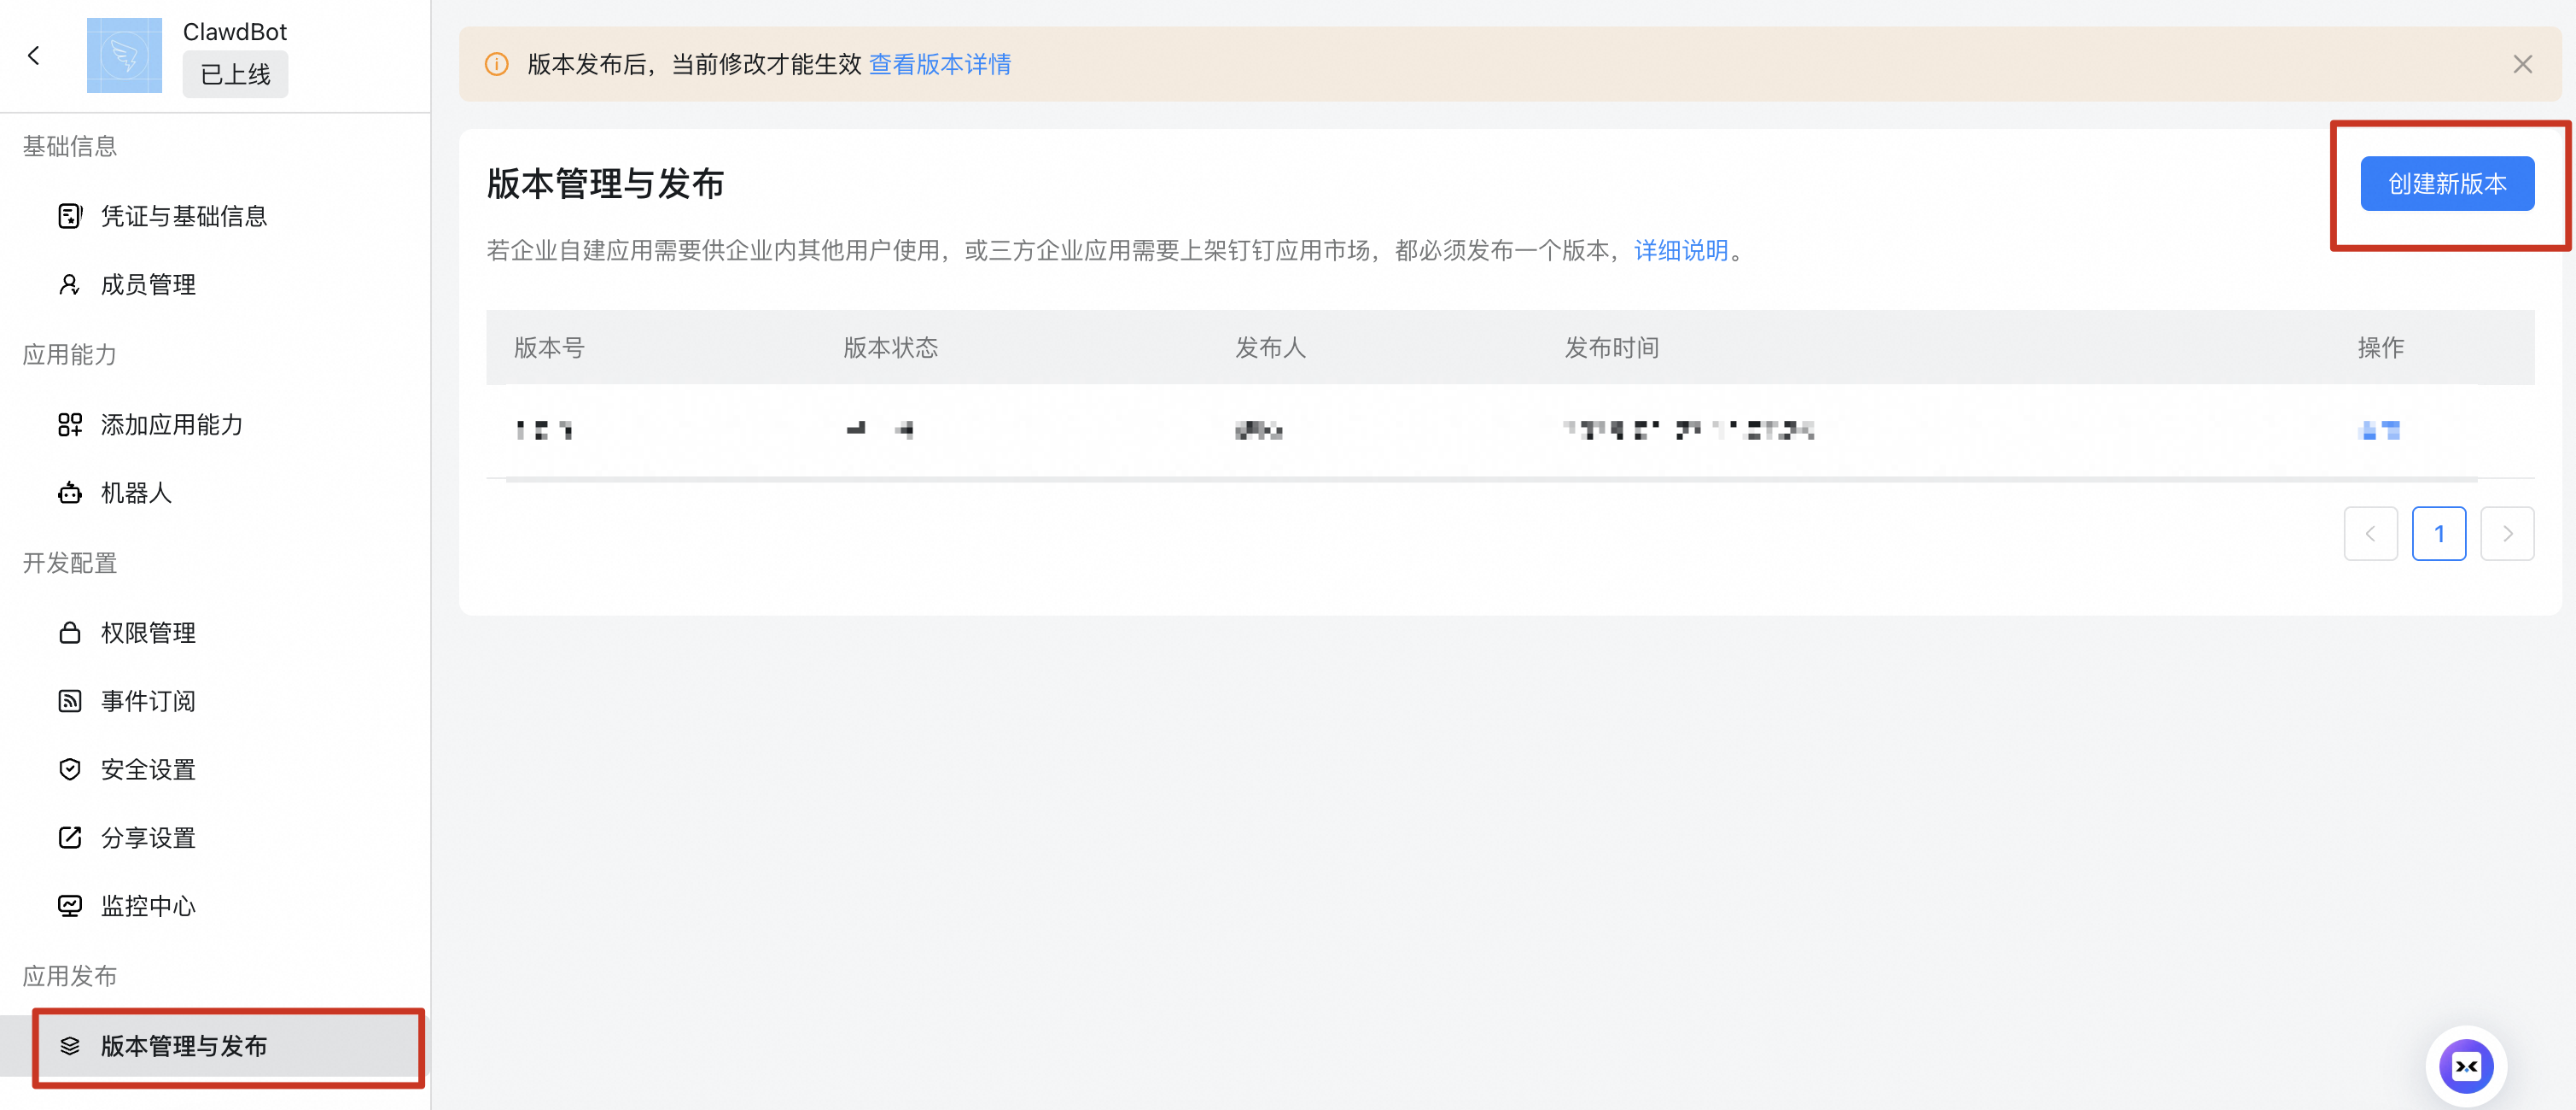
Task: Click the floating assistant icon
Action: point(2466,1066)
